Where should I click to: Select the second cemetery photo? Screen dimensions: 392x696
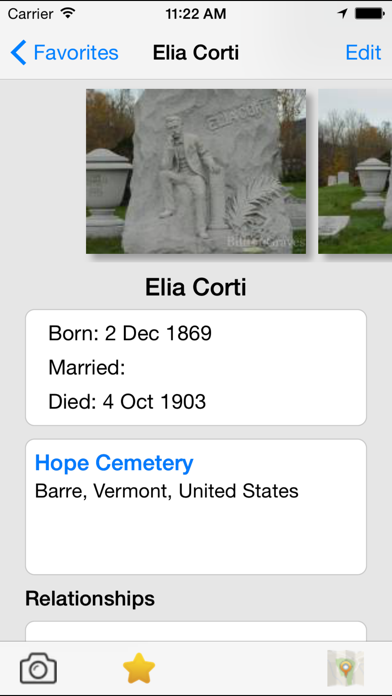click(355, 171)
